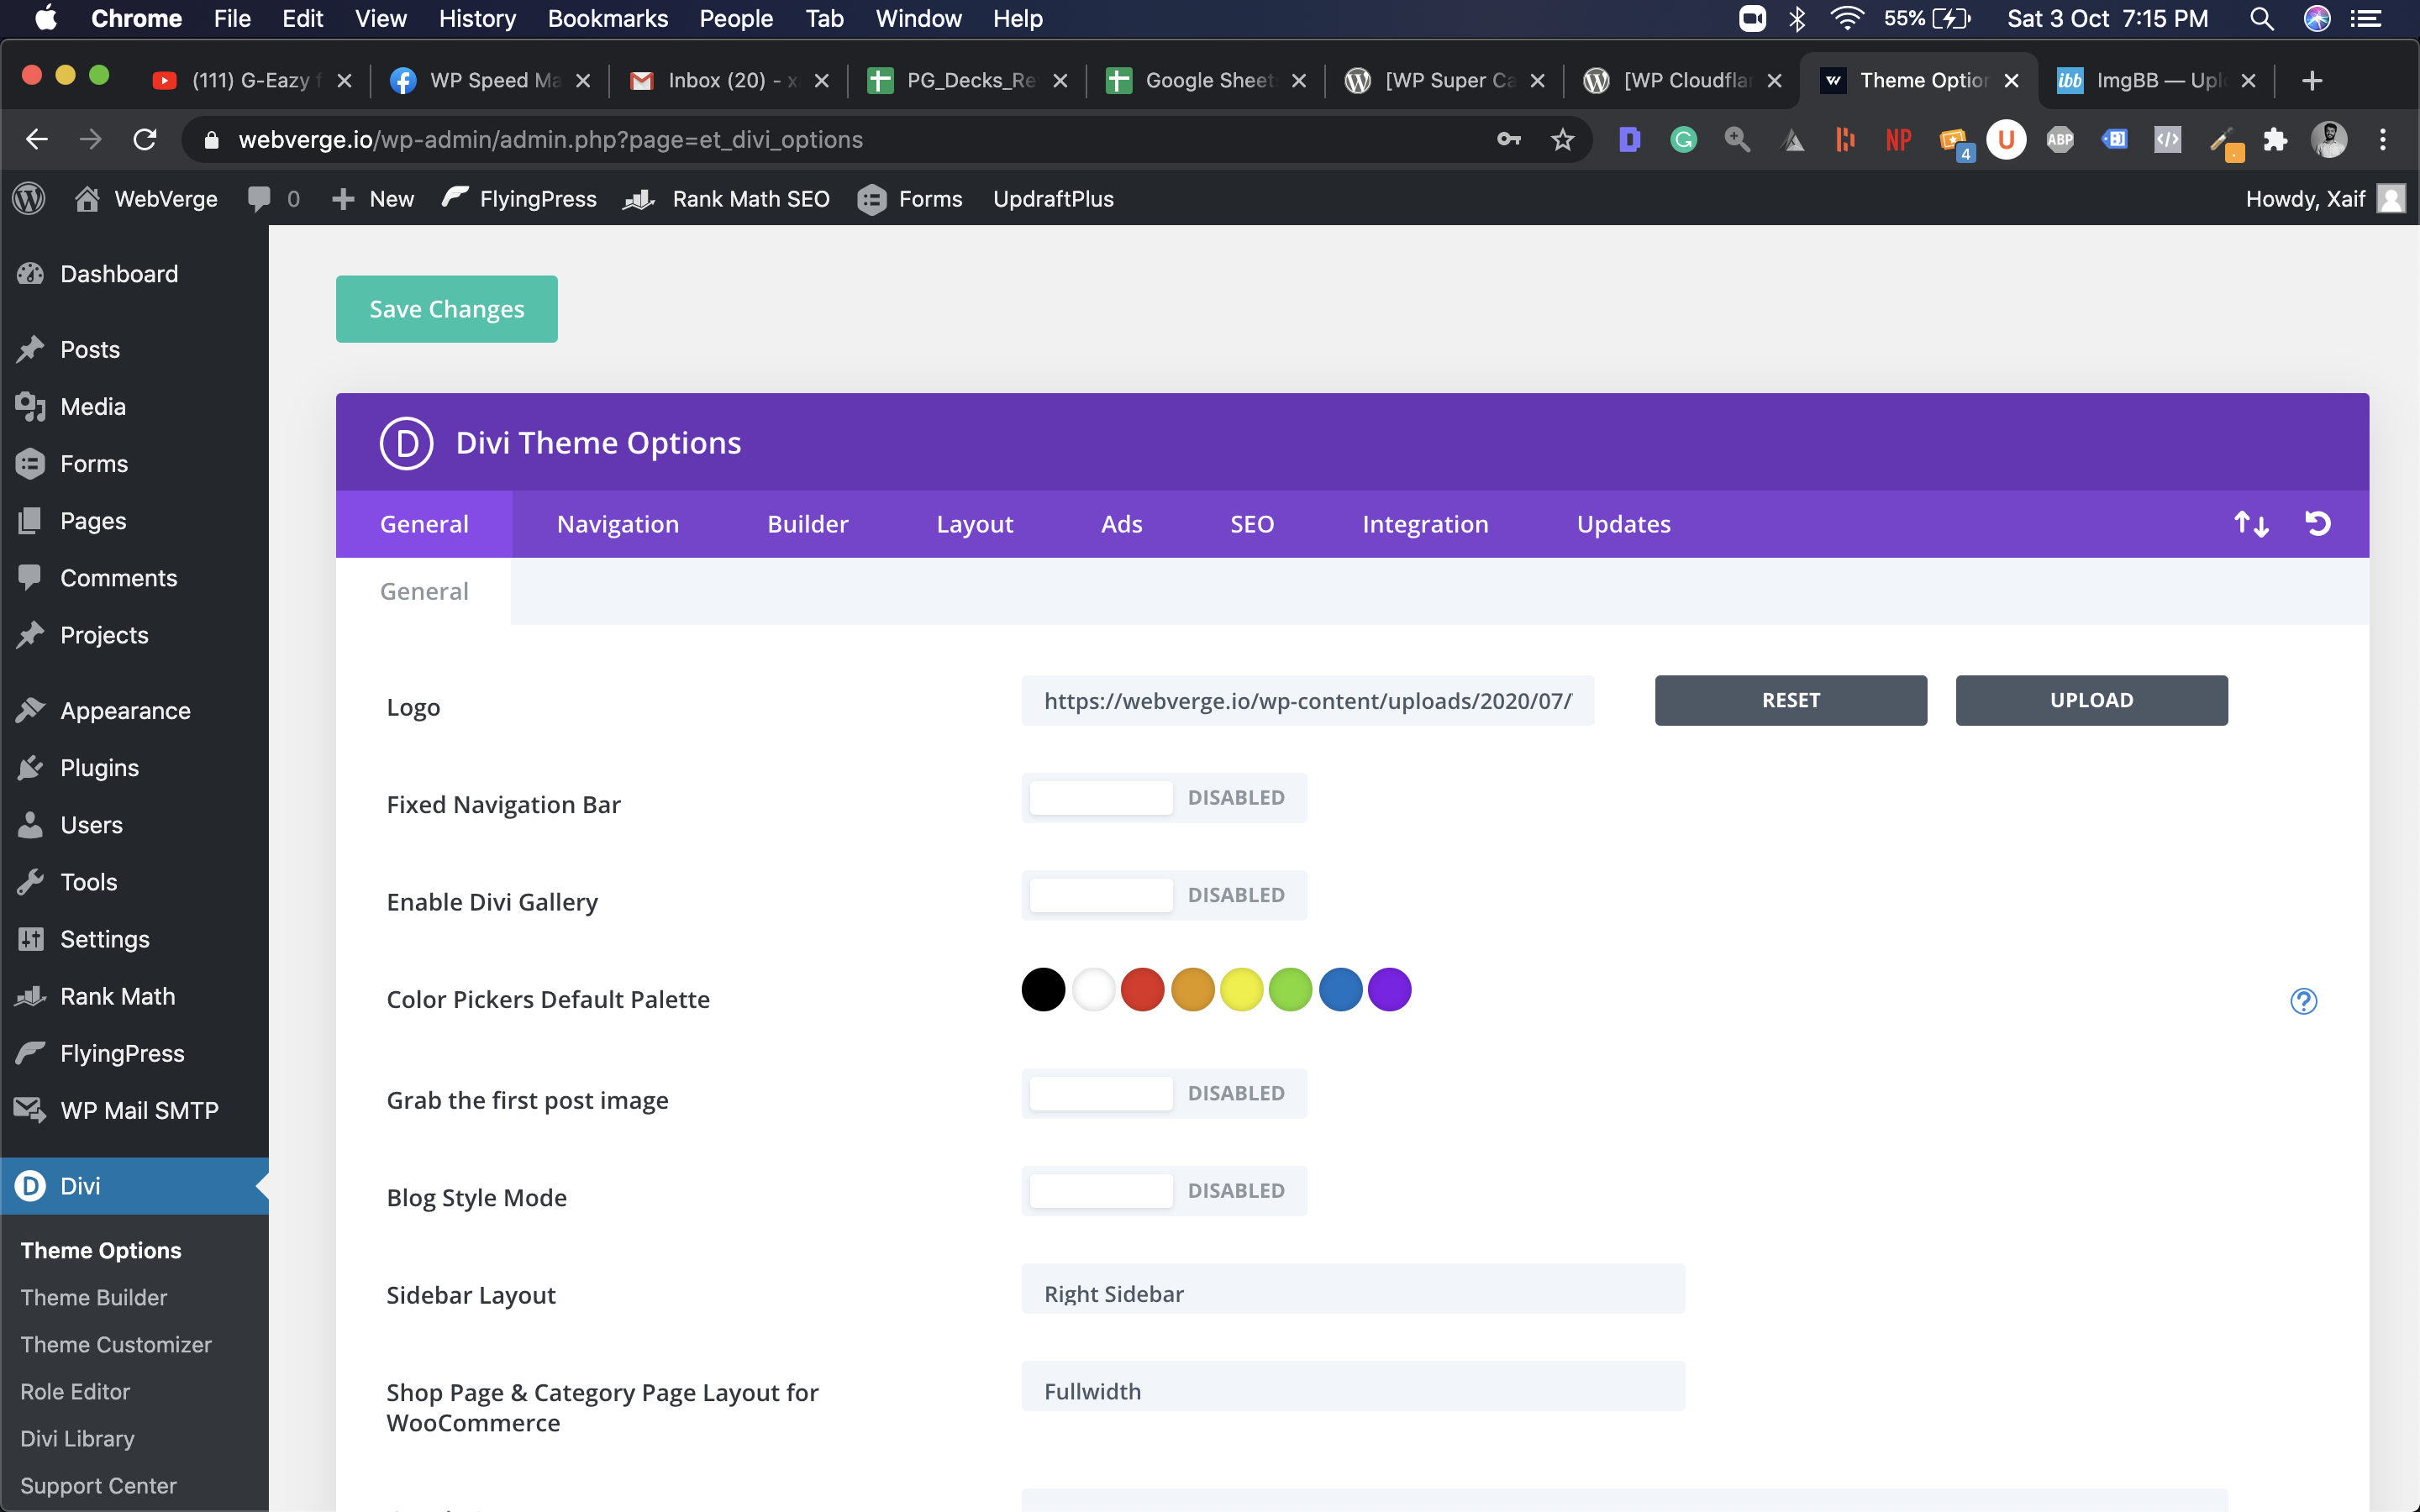Go back with the browser back arrow
Screen dimensions: 2420x1512
click(x=37, y=139)
